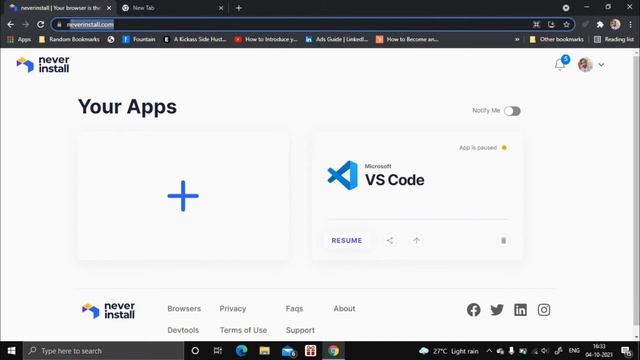Open the Fountain bookmark
The width and height of the screenshot is (640, 360).
tap(139, 40)
